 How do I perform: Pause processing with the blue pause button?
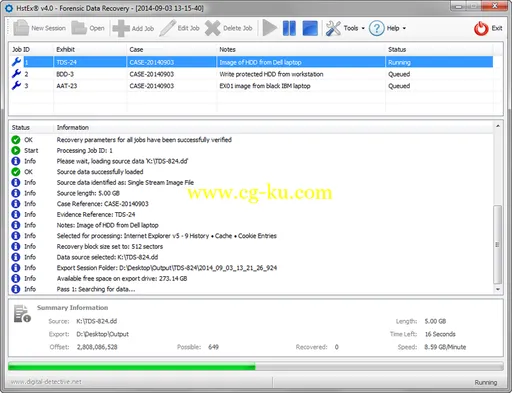coord(289,28)
